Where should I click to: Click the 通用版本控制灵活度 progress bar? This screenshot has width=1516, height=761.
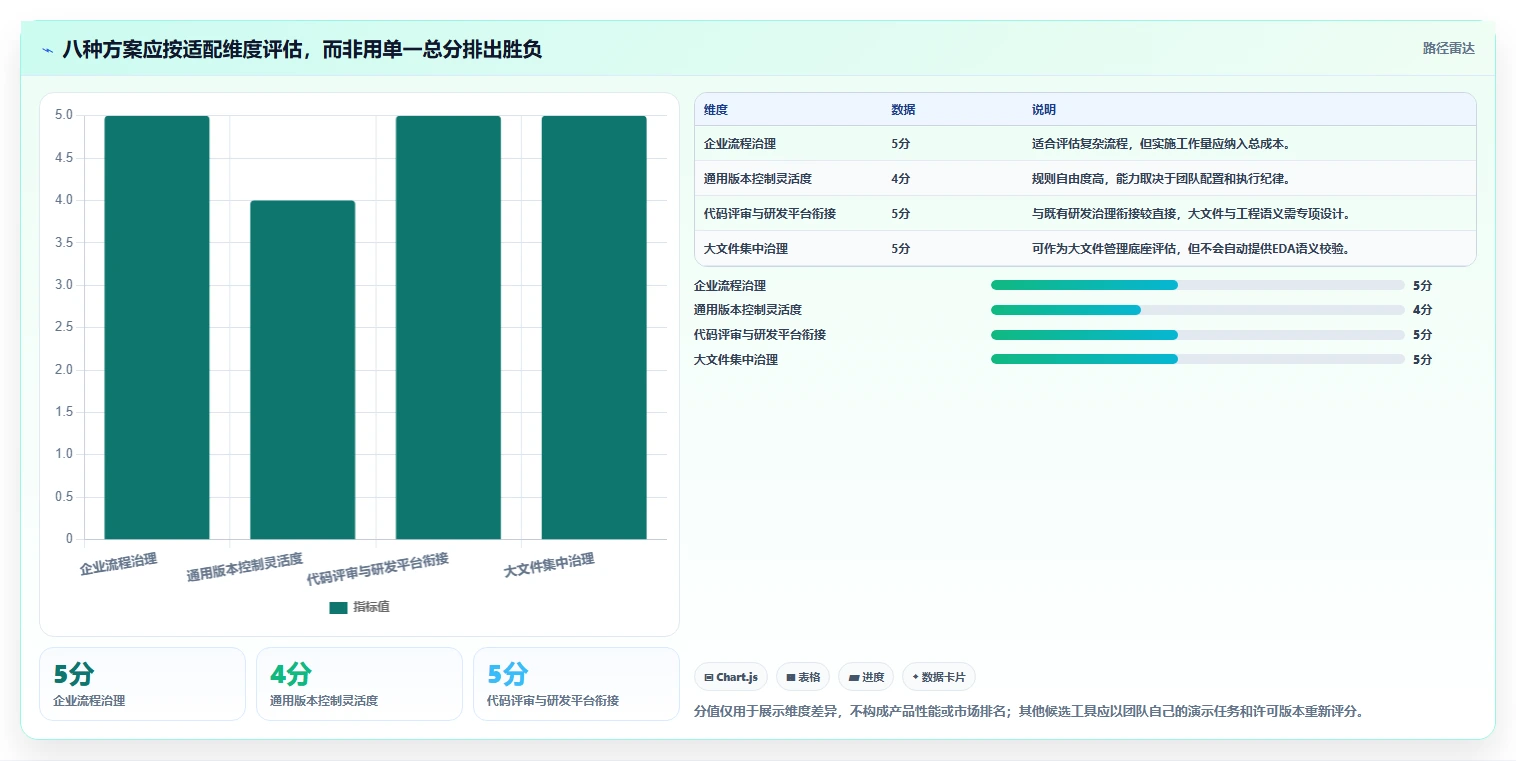1198,310
